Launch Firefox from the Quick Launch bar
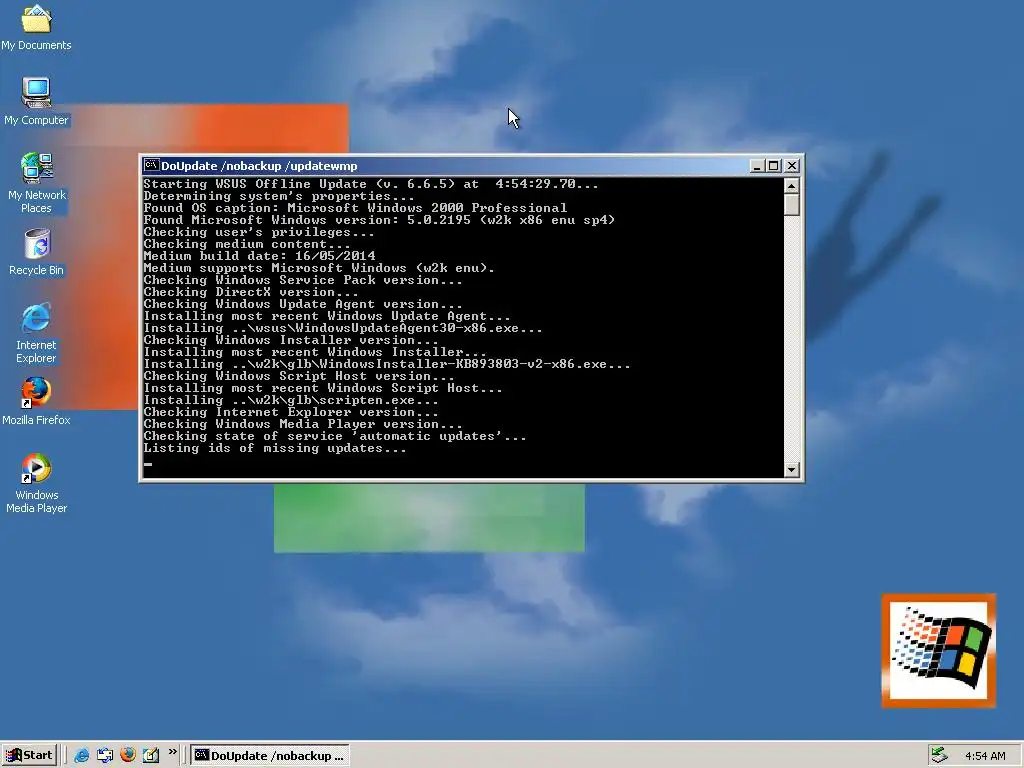The width and height of the screenshot is (1024, 768). pos(127,755)
